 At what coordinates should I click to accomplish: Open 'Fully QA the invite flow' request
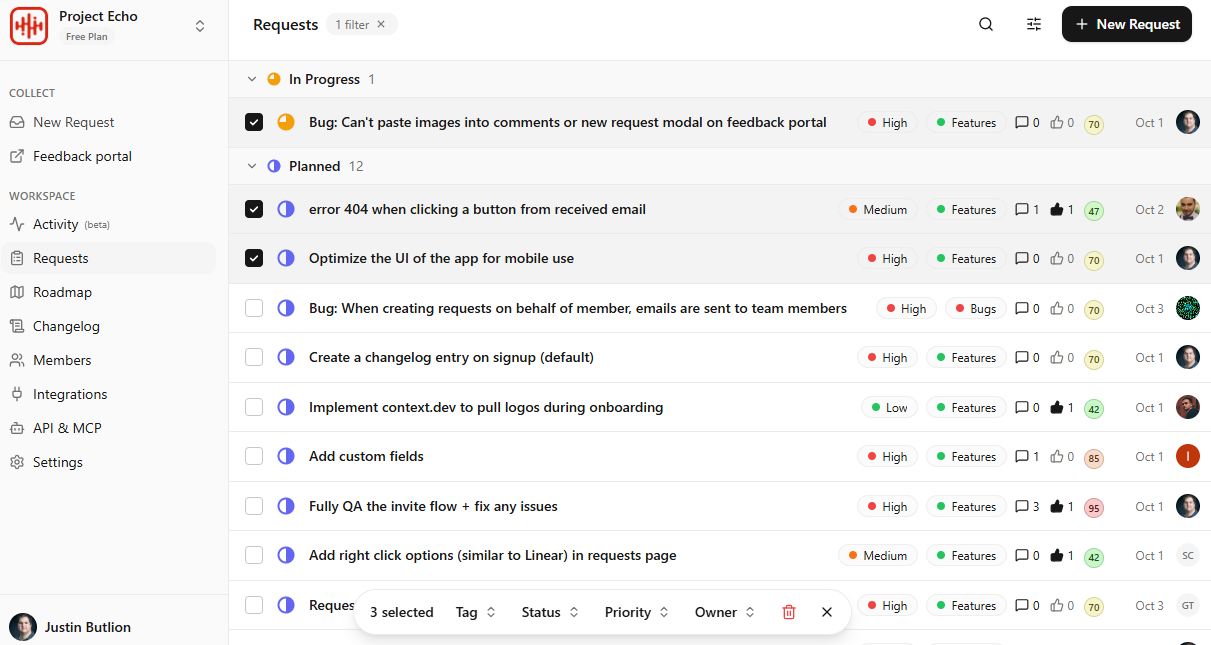coord(433,506)
